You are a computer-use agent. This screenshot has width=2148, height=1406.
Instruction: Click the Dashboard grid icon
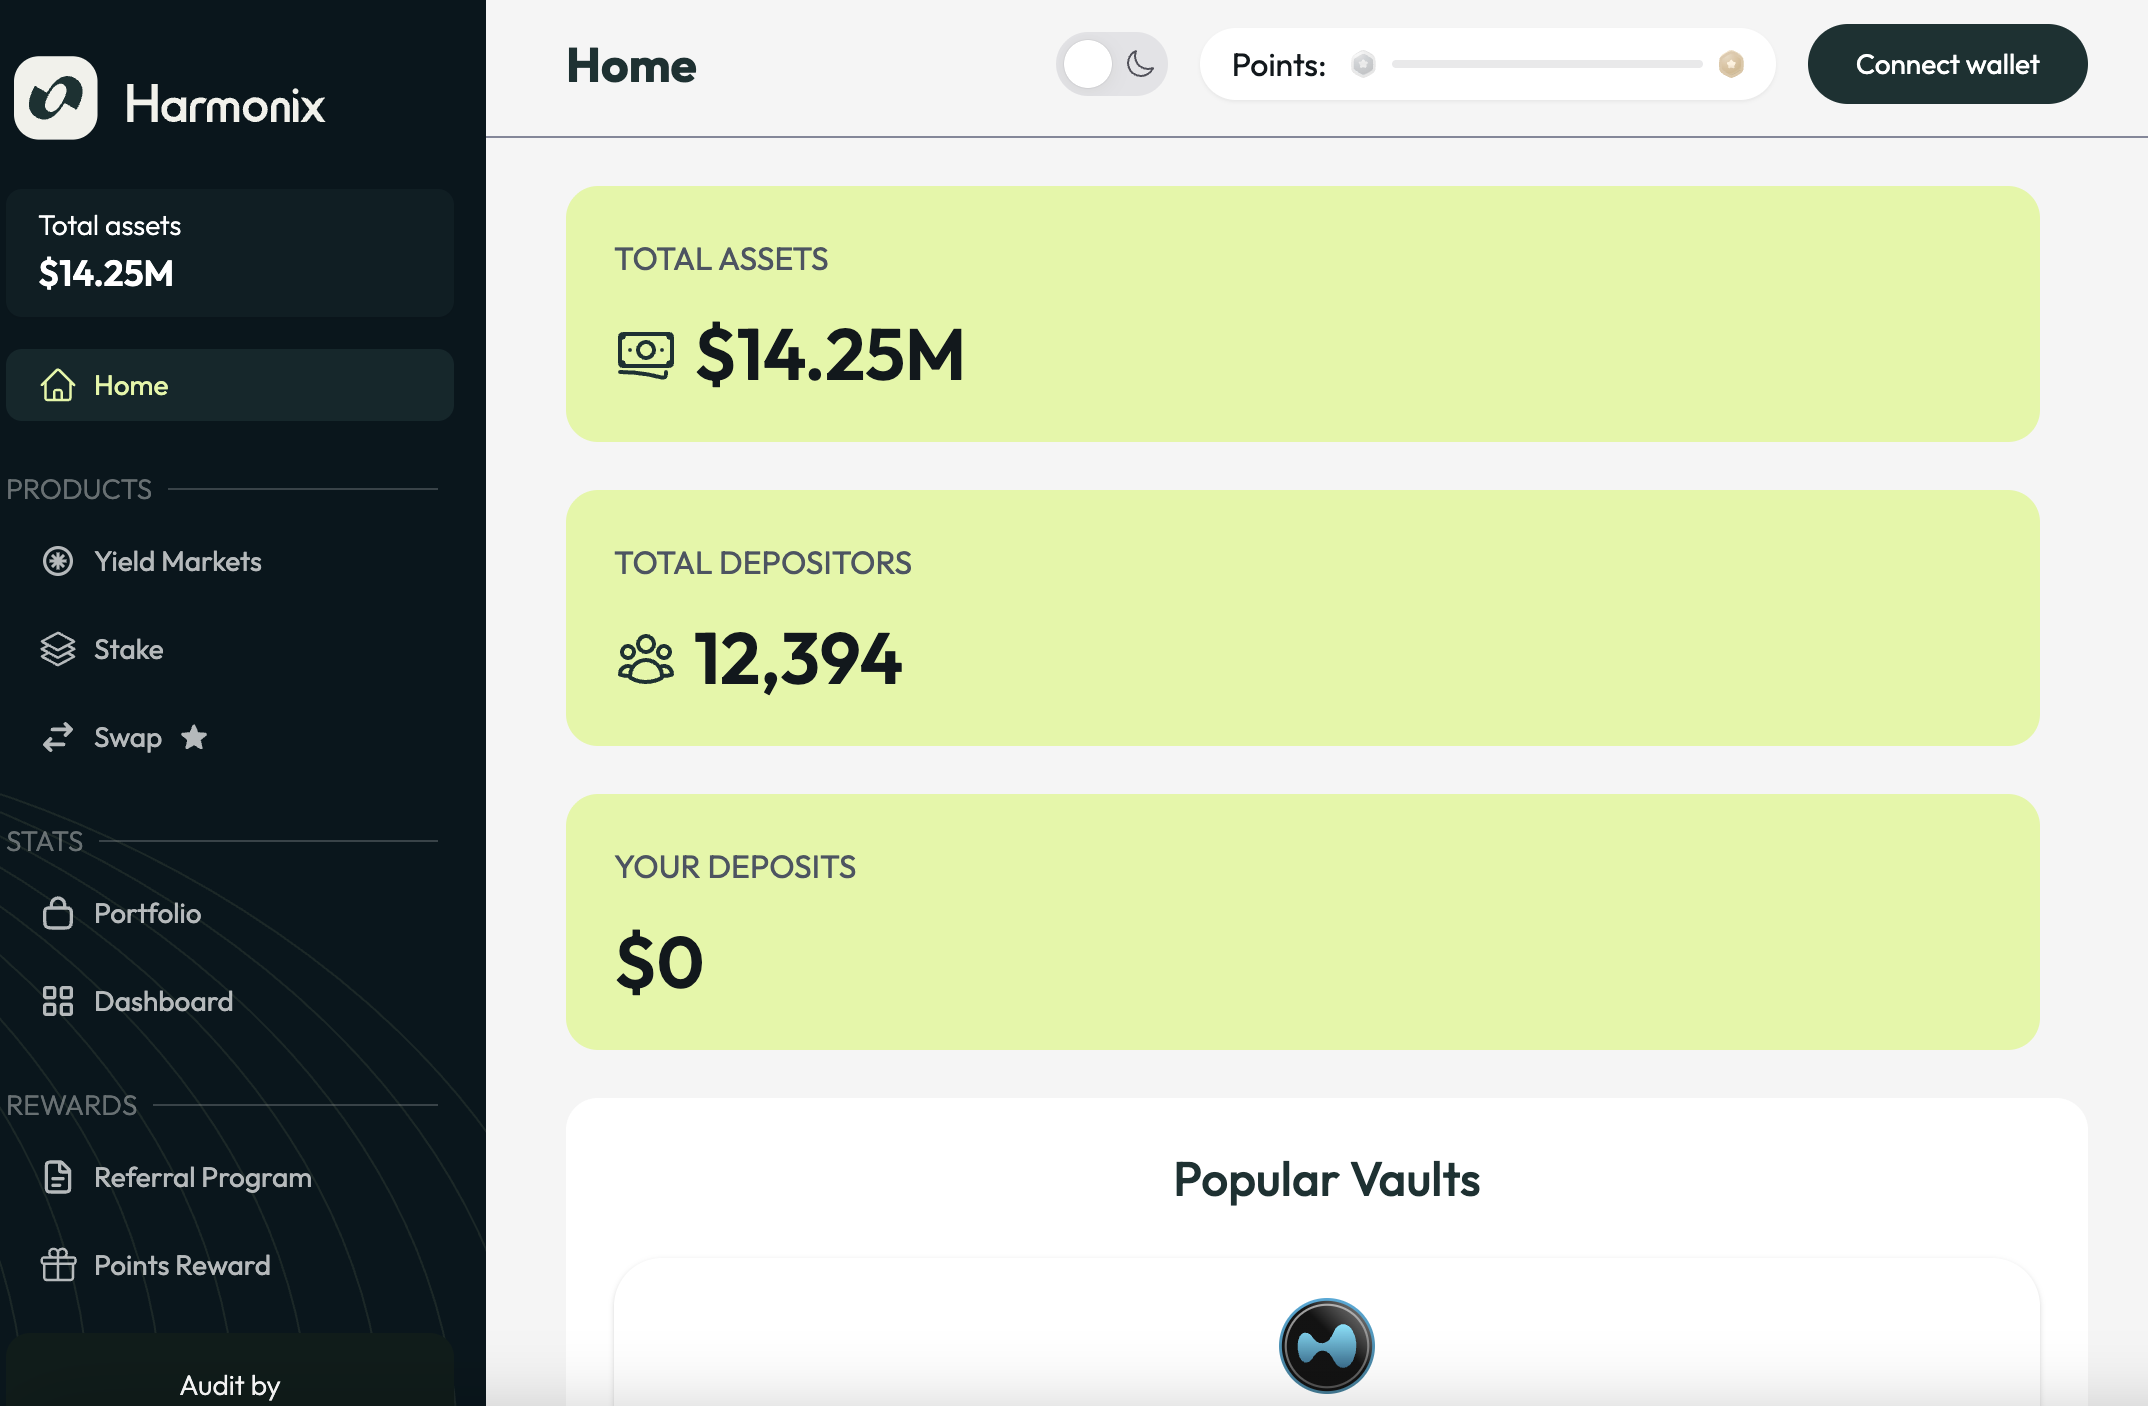(58, 1001)
